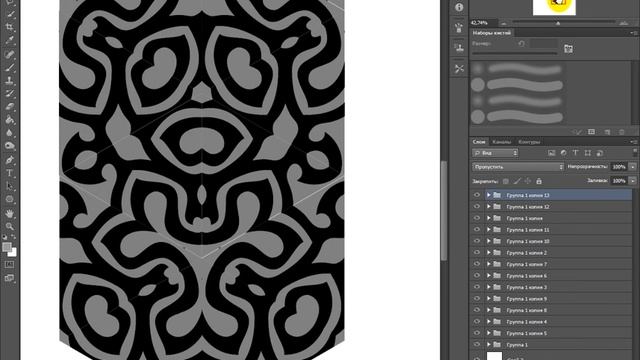Click foreground color swatch
Image resolution: width=640 pixels, height=360 pixels.
(x=7, y=247)
